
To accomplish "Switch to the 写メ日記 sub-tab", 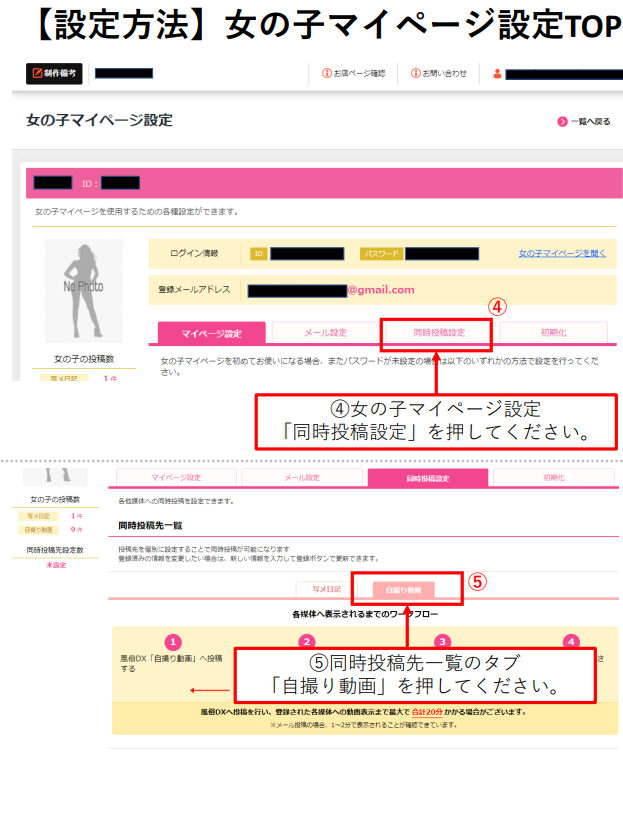I will [x=327, y=589].
